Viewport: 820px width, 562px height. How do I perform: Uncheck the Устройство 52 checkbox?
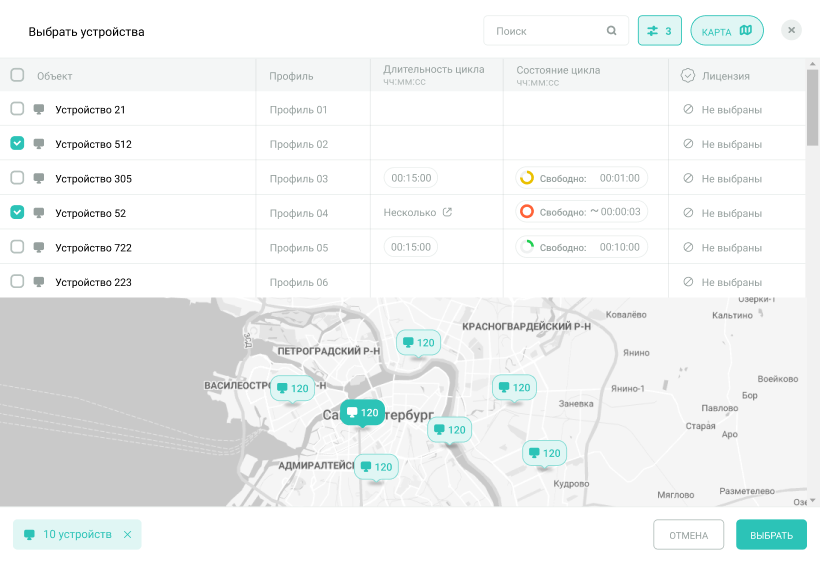(x=17, y=212)
